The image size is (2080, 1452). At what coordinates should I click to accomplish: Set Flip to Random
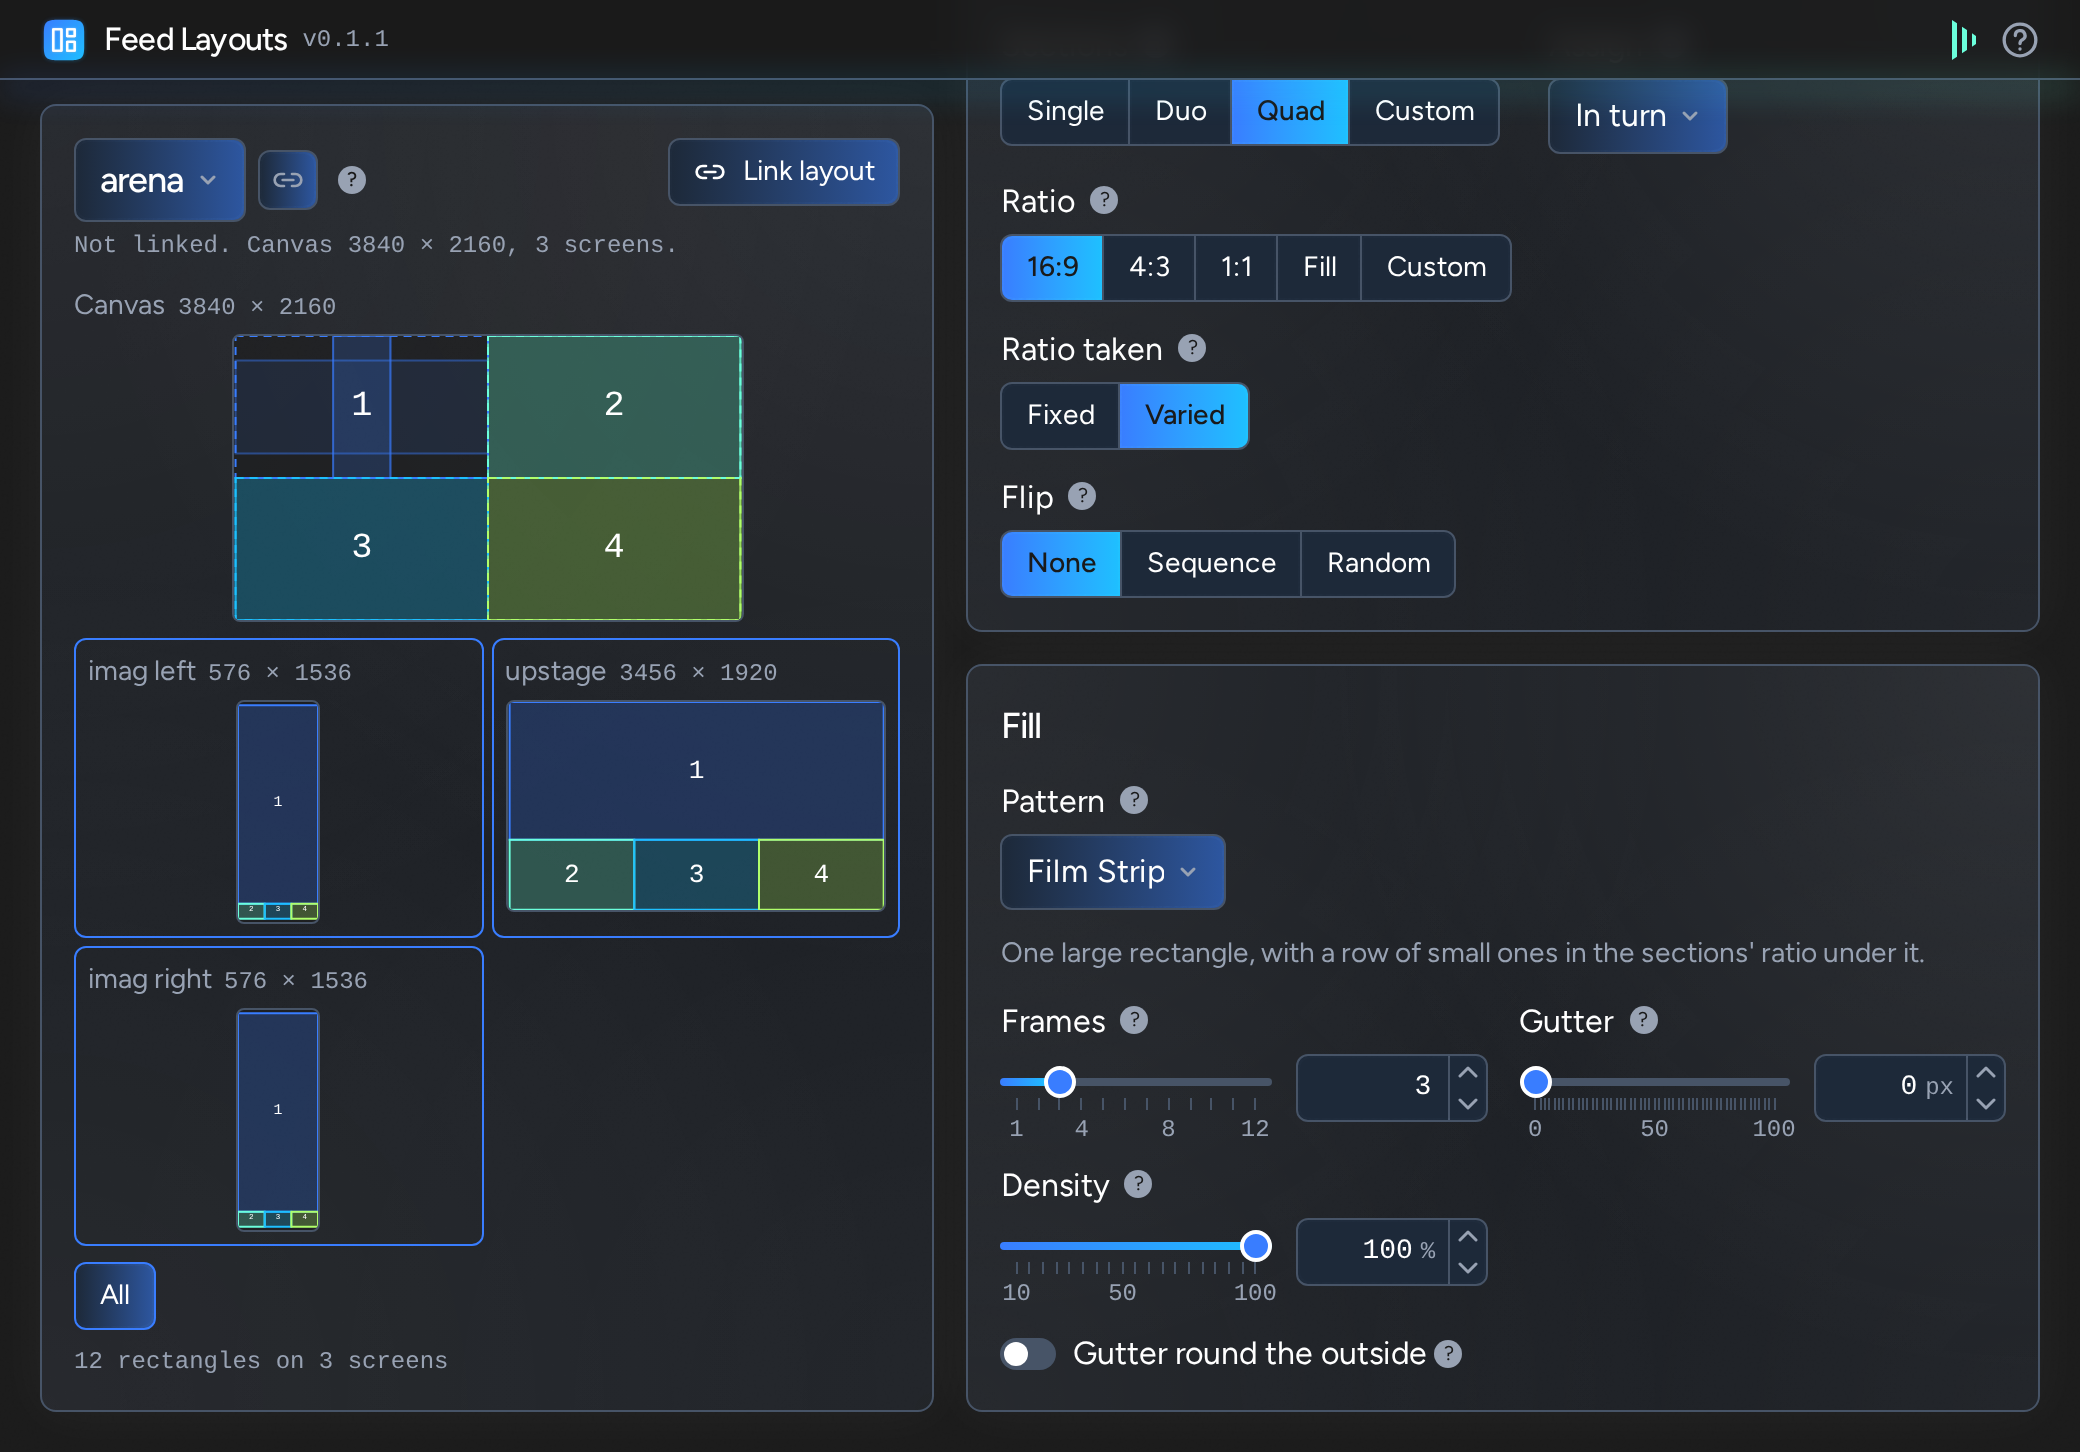(1378, 563)
